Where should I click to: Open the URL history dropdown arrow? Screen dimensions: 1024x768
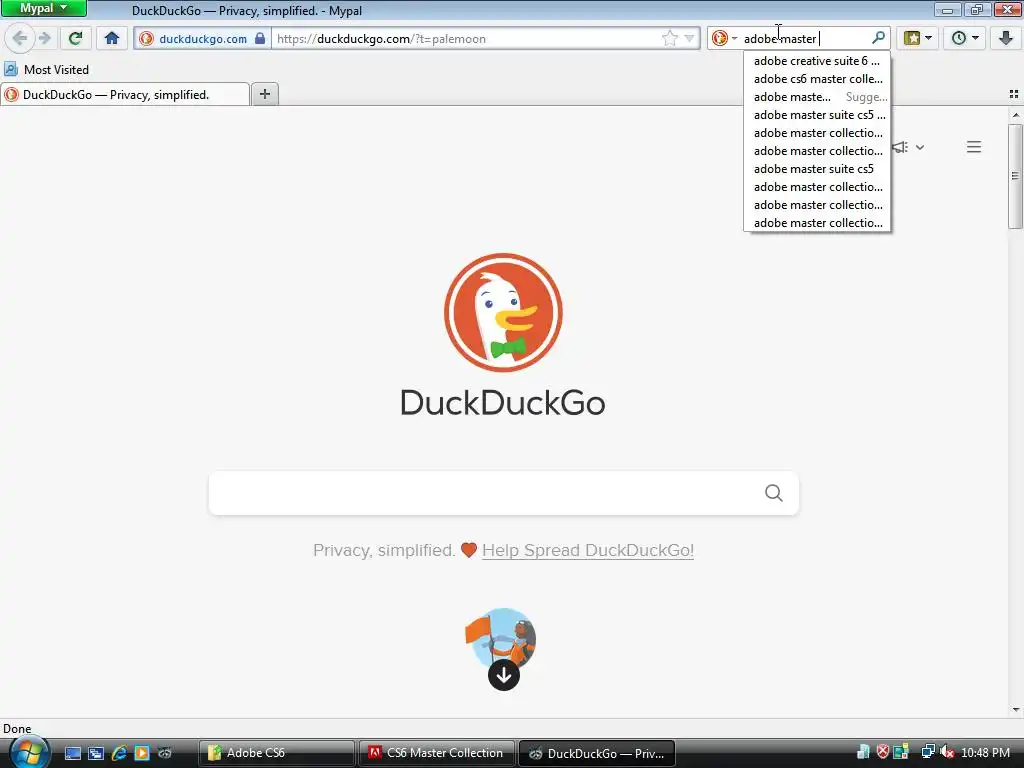(689, 39)
